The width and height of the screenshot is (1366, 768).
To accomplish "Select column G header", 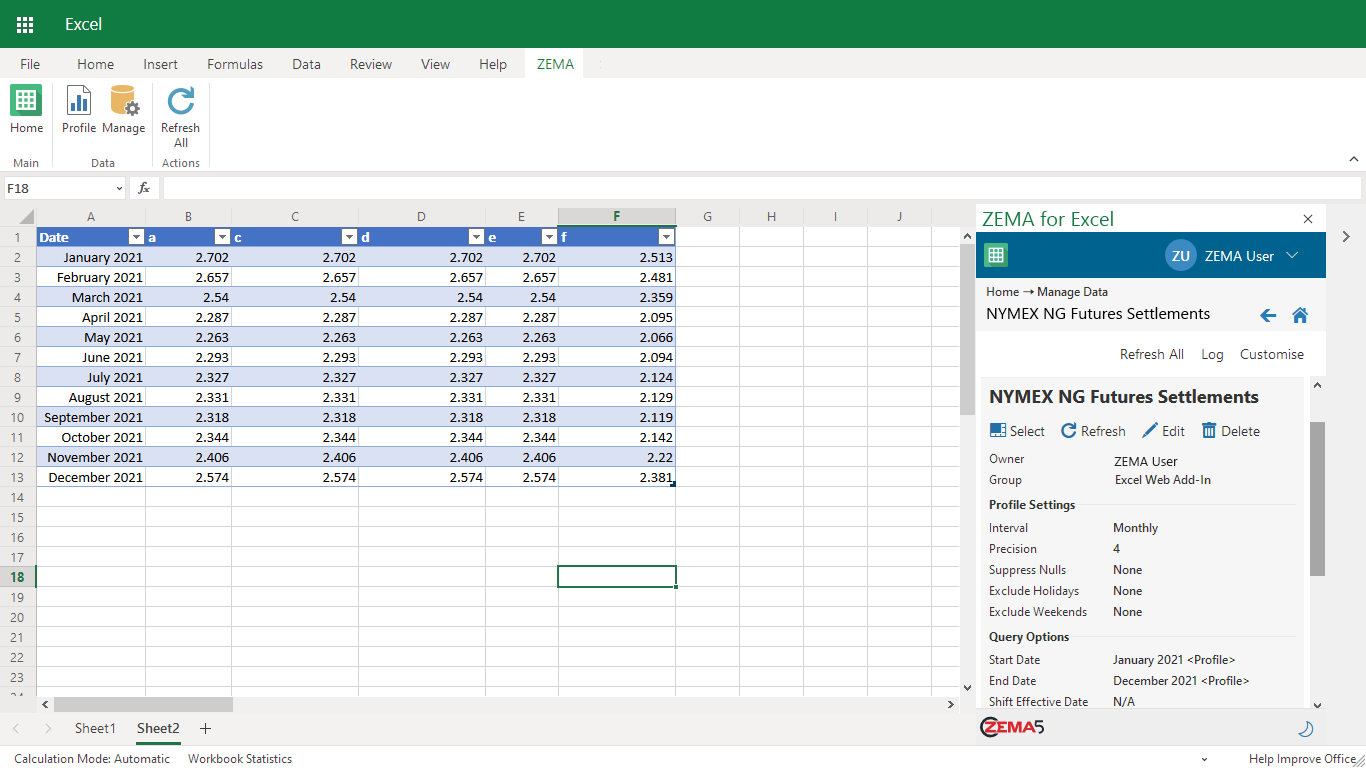I will tap(707, 217).
